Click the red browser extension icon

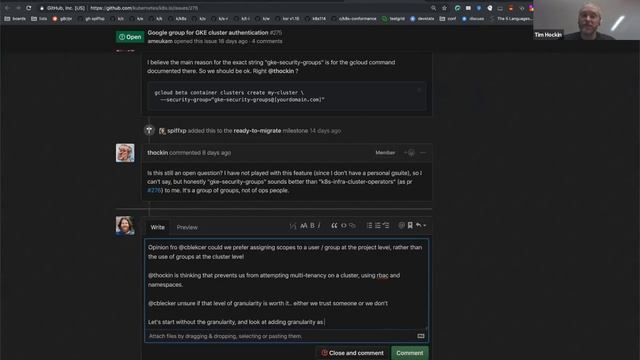pos(511,8)
